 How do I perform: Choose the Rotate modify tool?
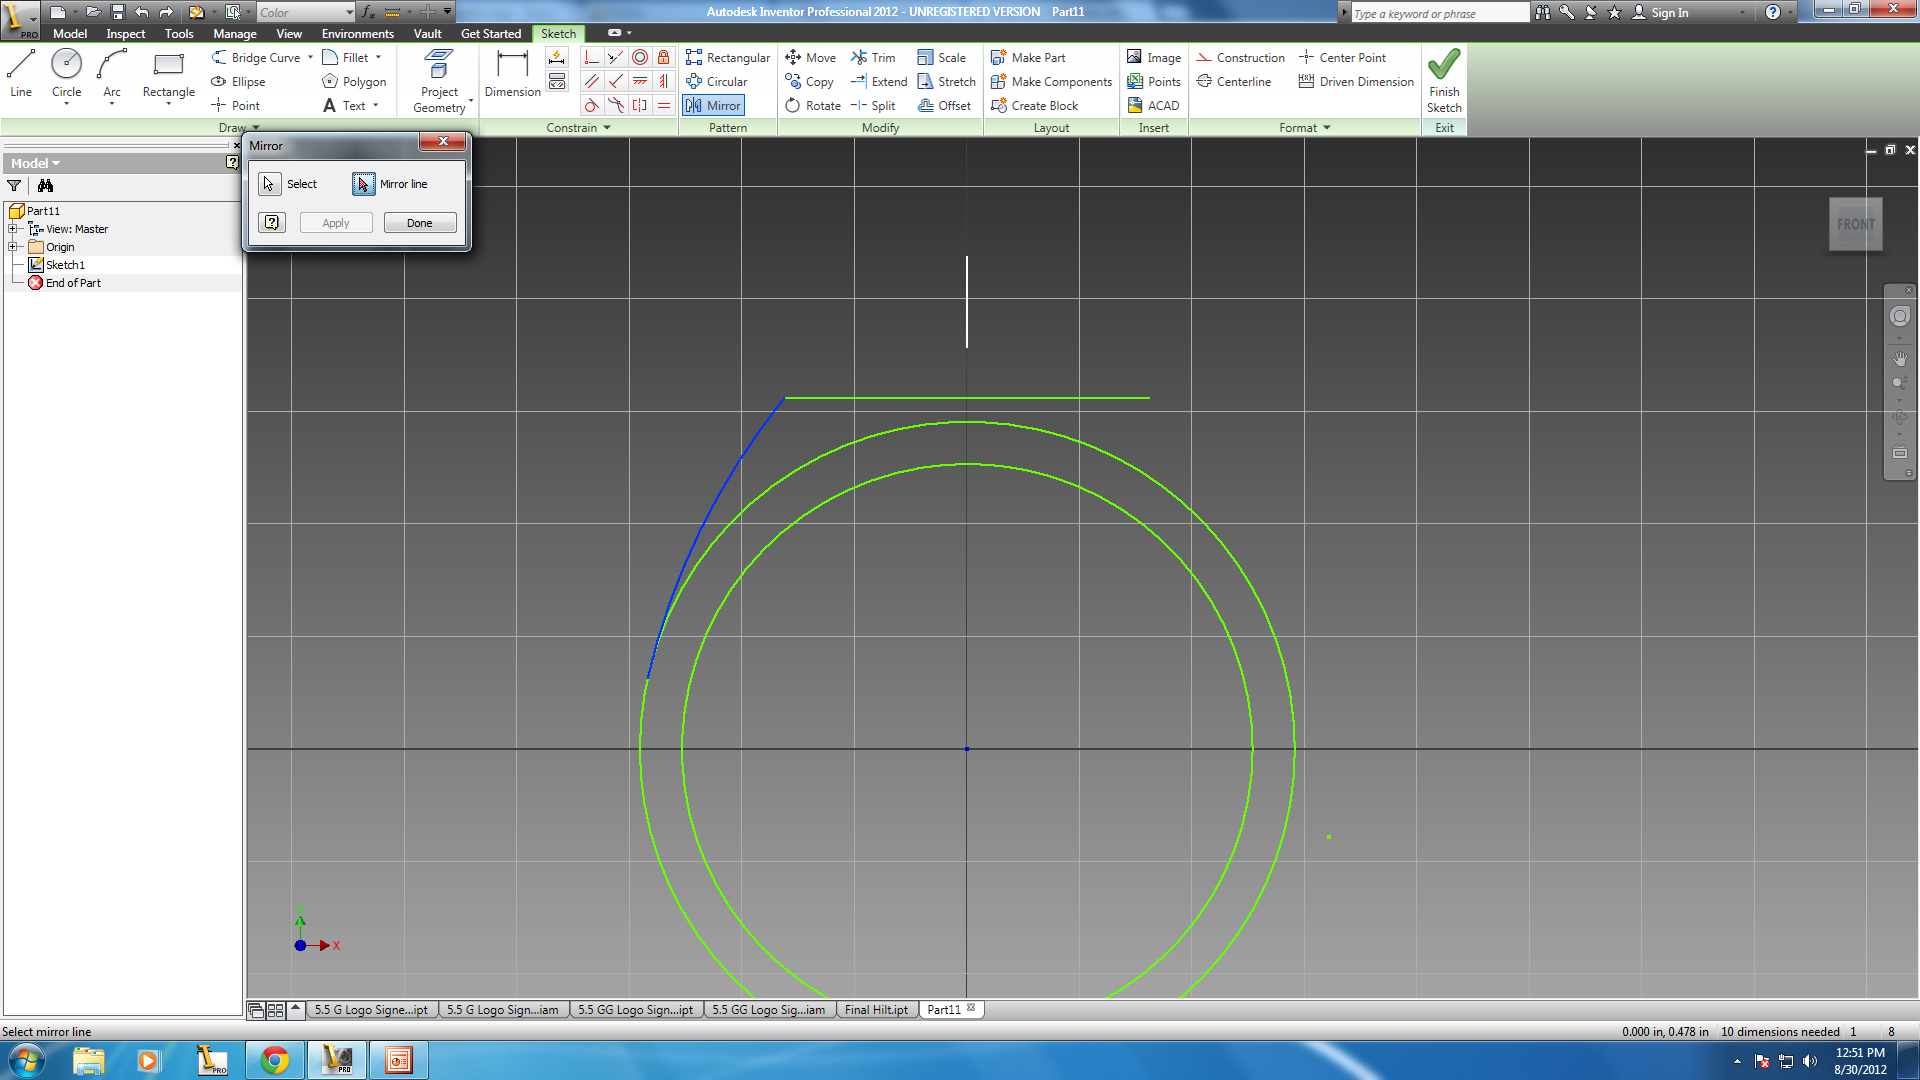(x=812, y=106)
